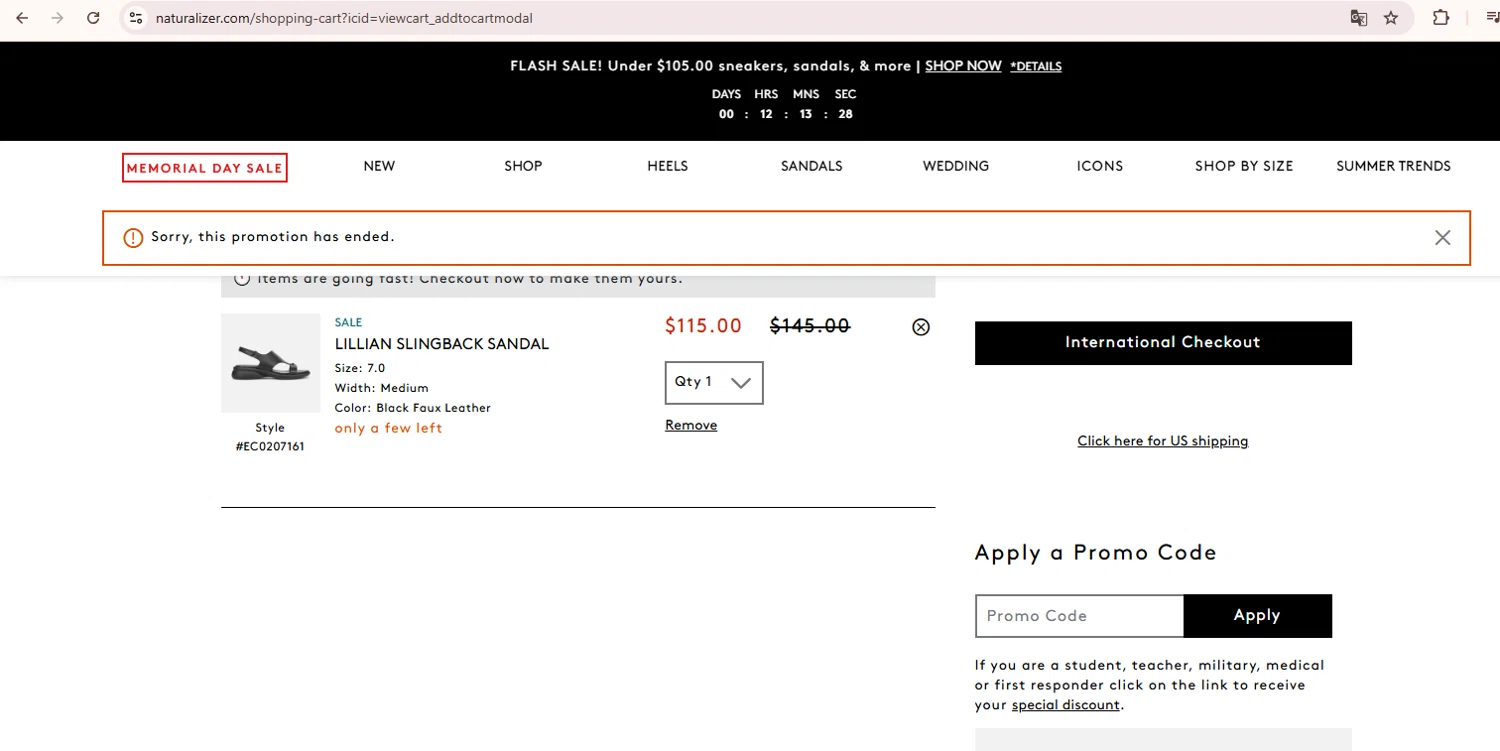Open the Lillian Slingback Sandal thumbnail
Screen dimensions: 1500x751
[271, 363]
